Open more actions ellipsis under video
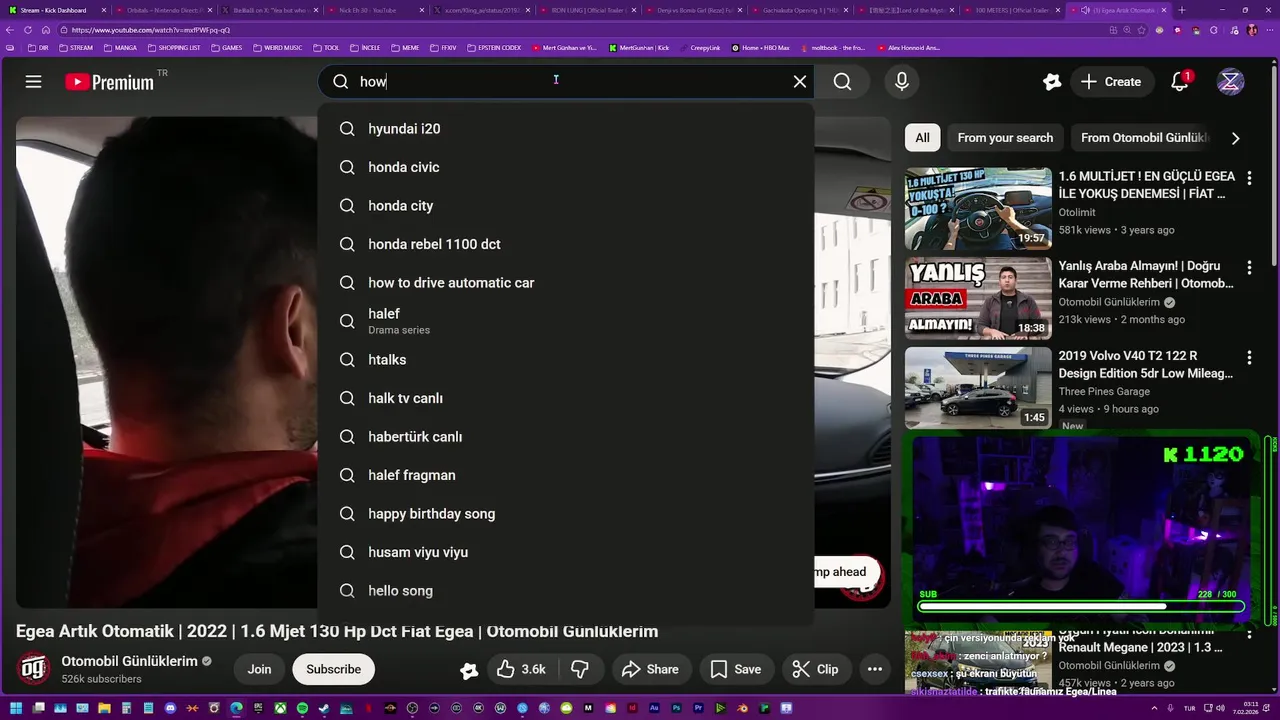 [875, 669]
